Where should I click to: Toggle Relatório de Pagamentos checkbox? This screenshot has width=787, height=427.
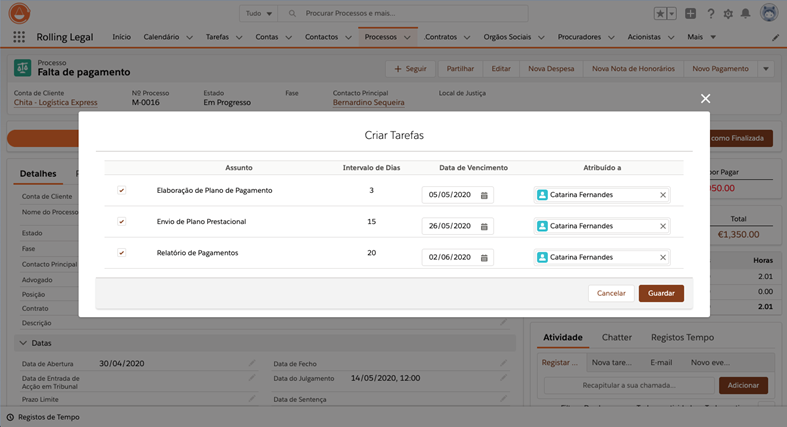coord(121,253)
